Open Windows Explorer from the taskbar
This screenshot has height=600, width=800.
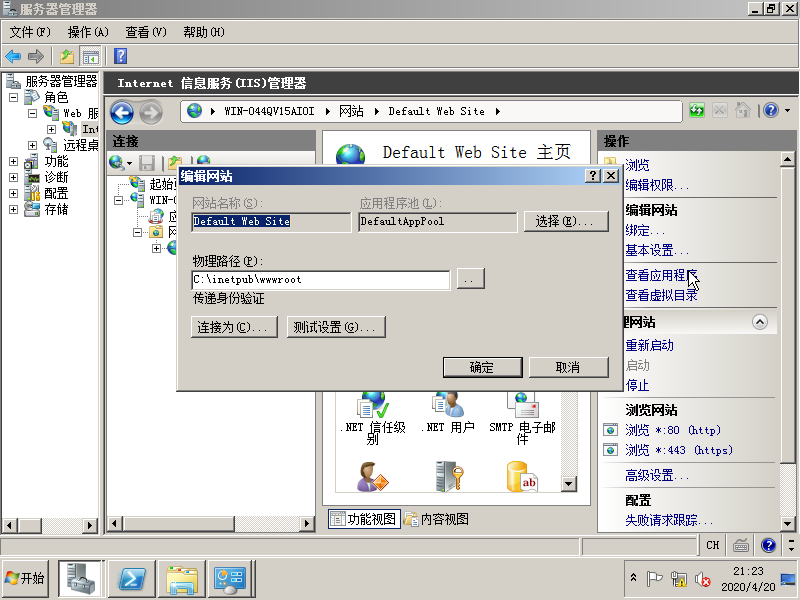click(182, 579)
